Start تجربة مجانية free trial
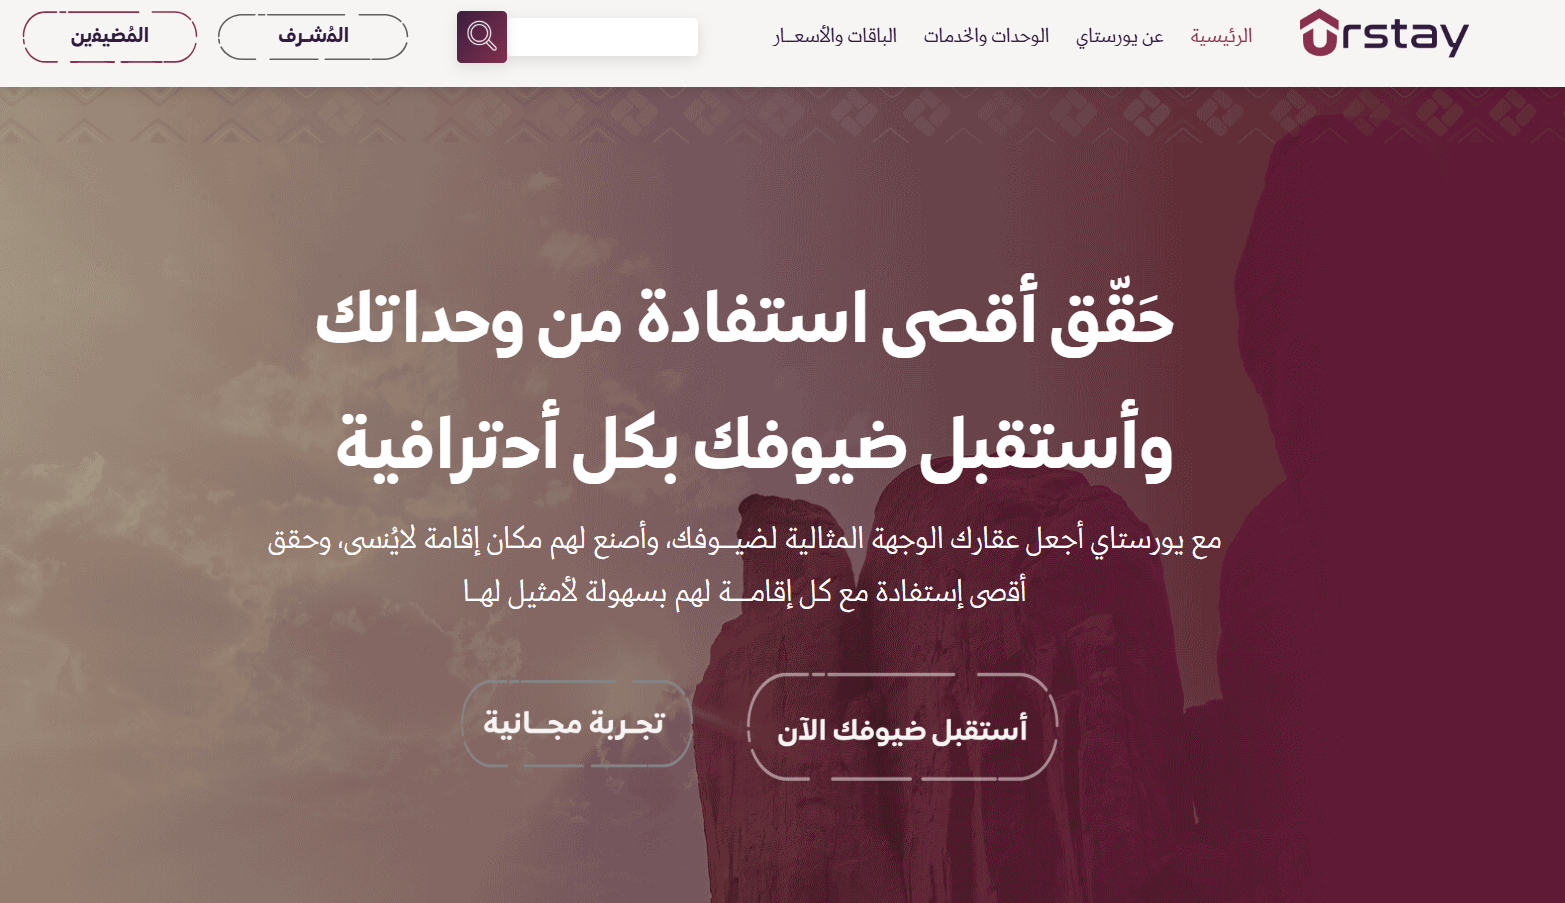Image resolution: width=1565 pixels, height=903 pixels. pos(576,723)
